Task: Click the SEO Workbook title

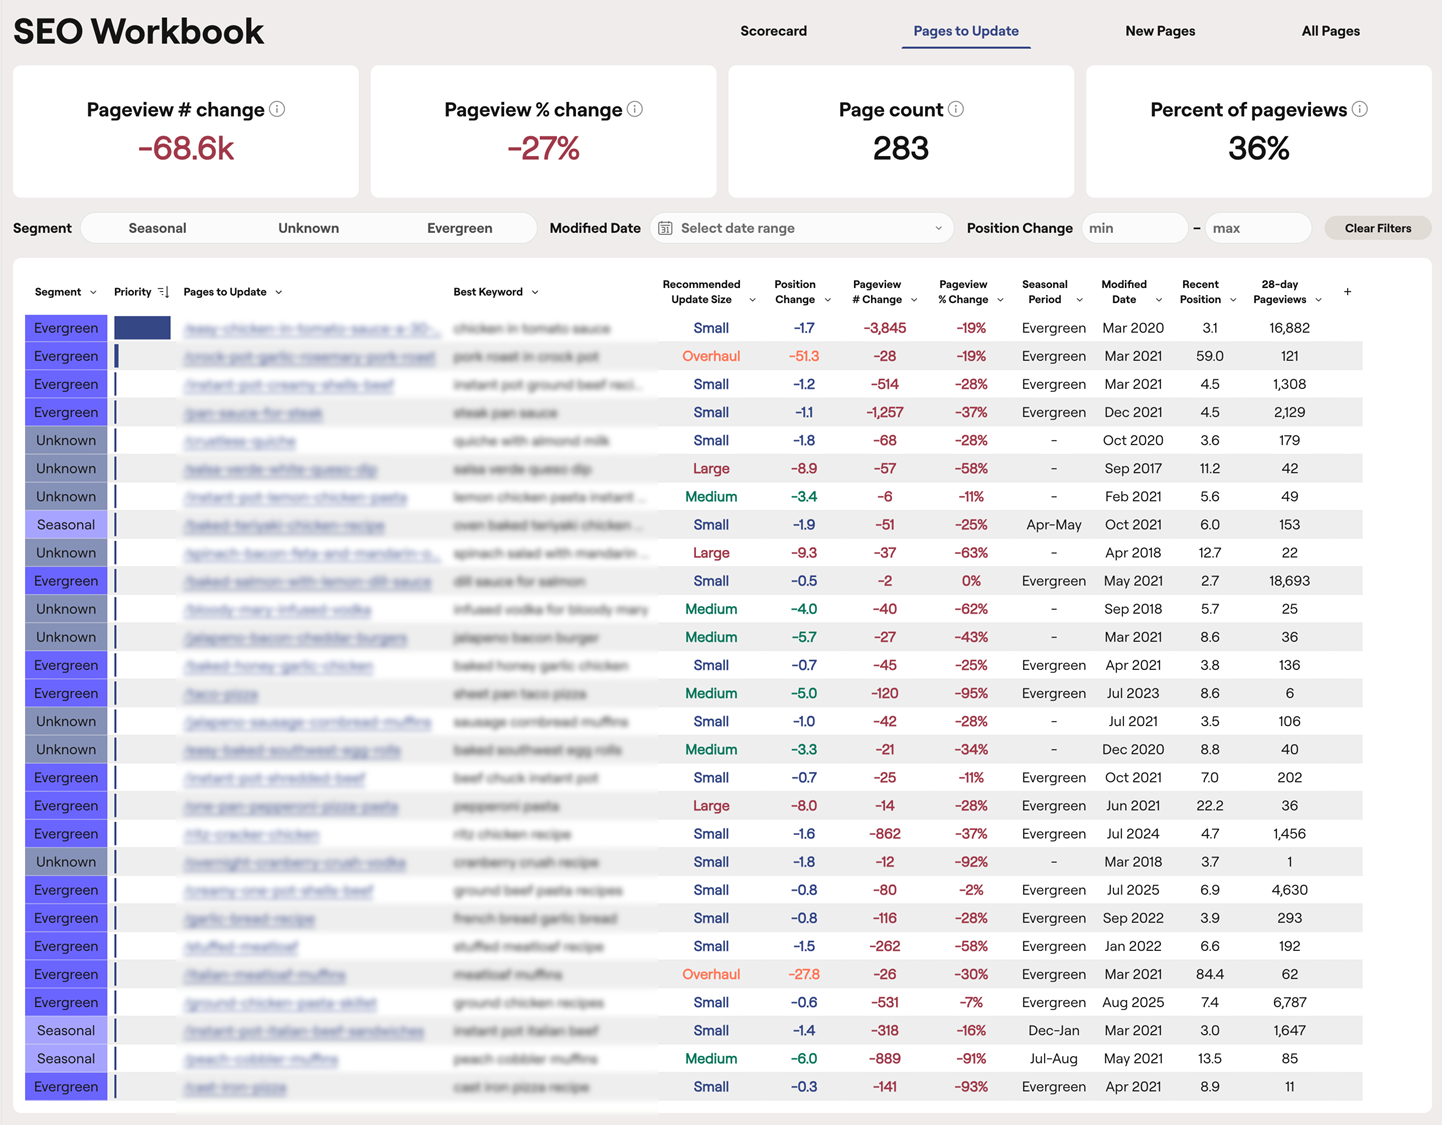Action: point(139,31)
